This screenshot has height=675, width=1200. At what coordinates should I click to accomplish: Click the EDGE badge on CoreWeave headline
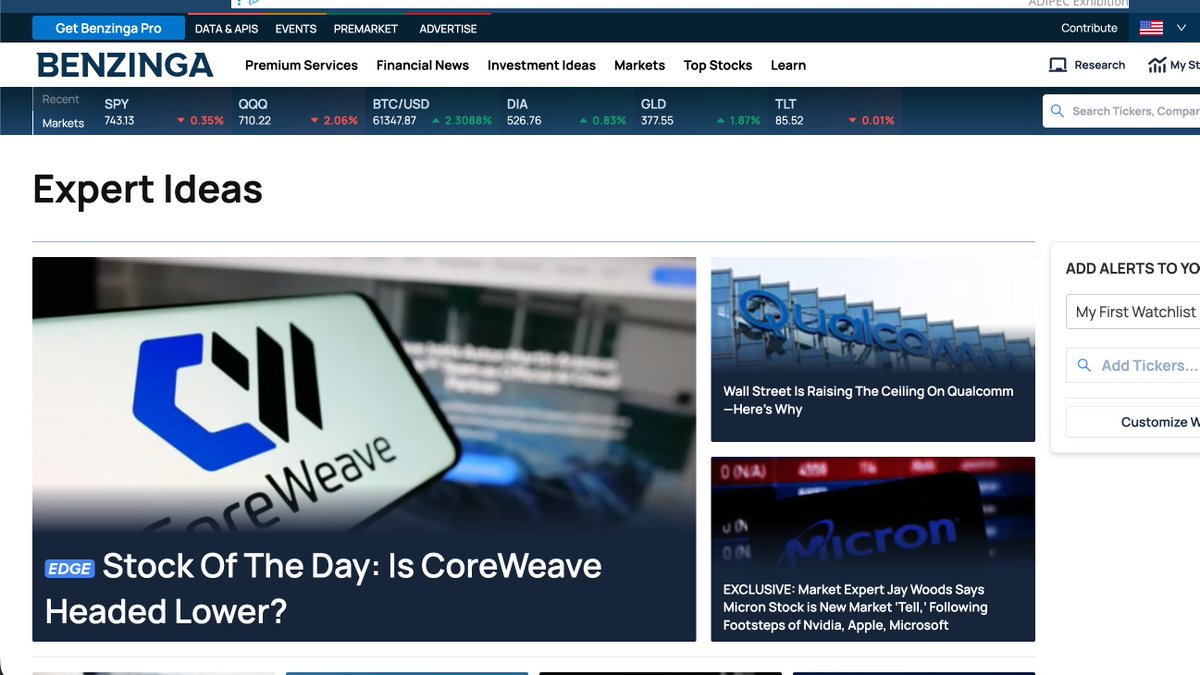pos(69,569)
